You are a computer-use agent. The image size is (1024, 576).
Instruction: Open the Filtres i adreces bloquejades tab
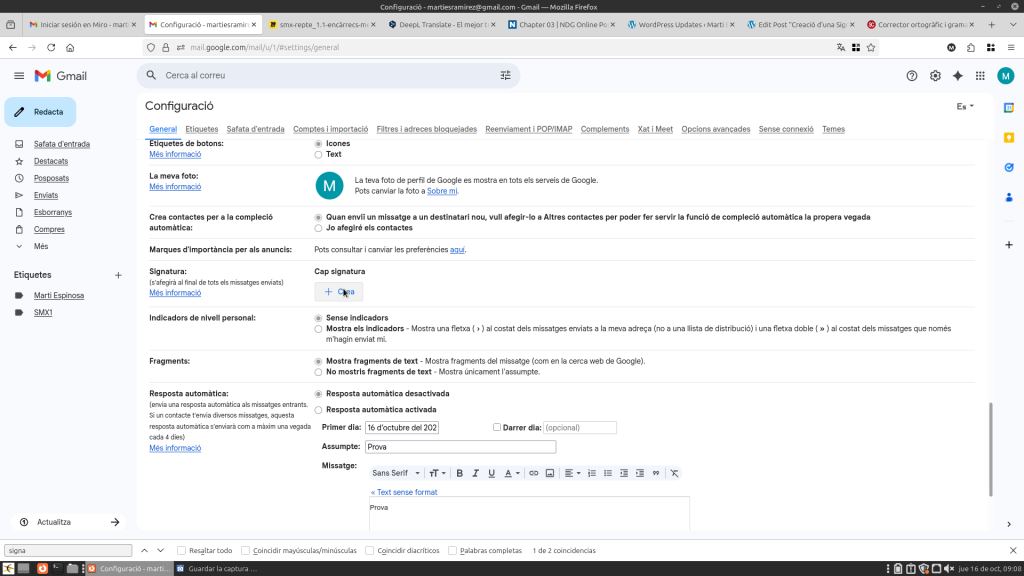tap(426, 129)
